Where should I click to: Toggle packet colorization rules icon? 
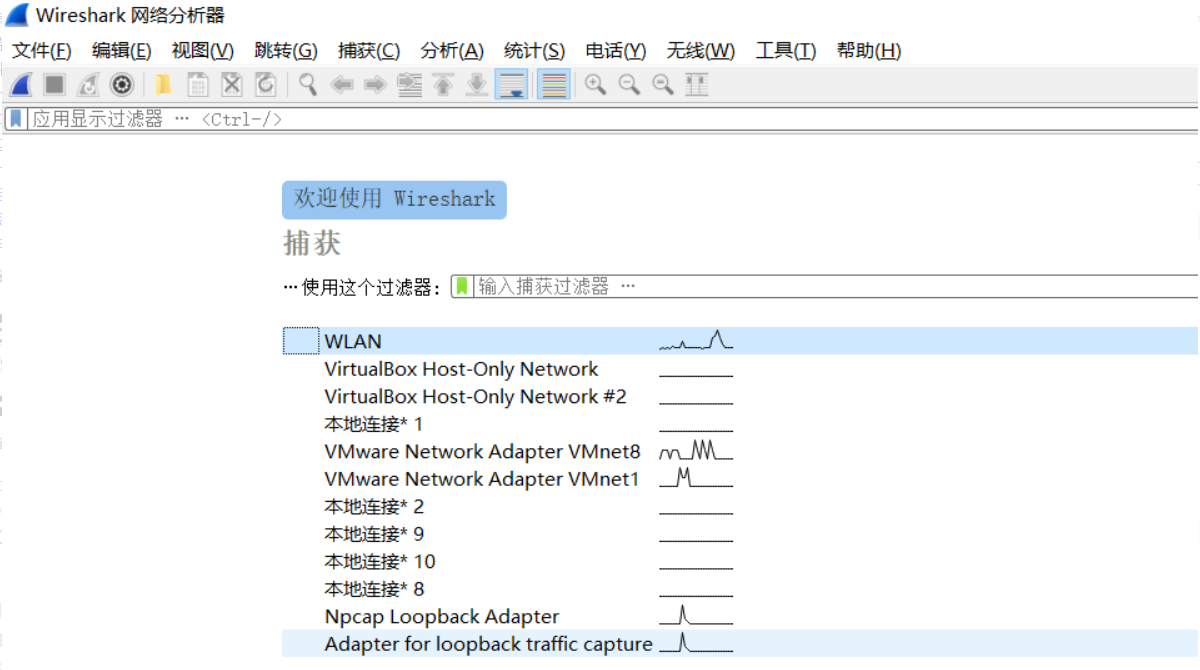[x=553, y=85]
